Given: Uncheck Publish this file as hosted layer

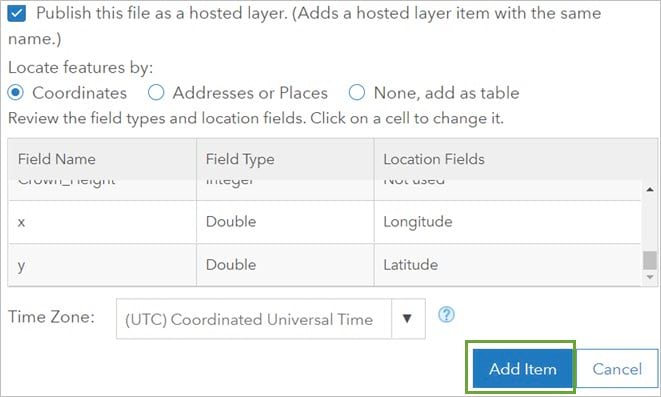Looking at the screenshot, I should click(16, 13).
